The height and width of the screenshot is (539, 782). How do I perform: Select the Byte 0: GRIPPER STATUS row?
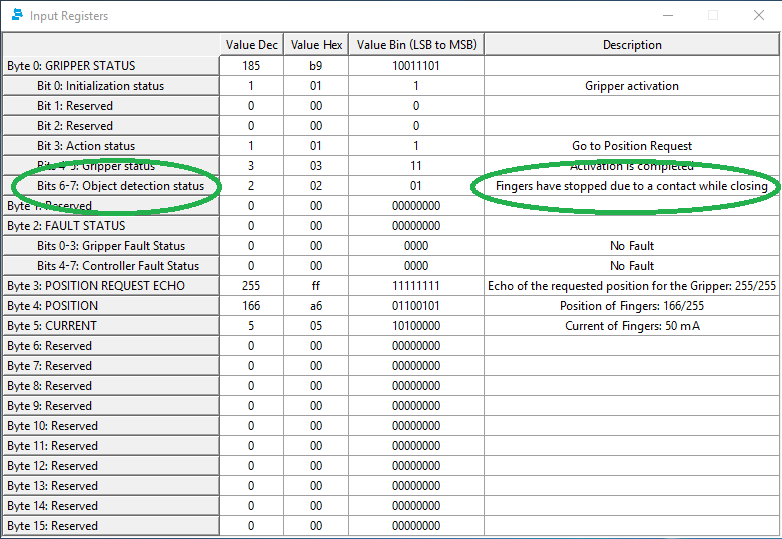pos(70,66)
